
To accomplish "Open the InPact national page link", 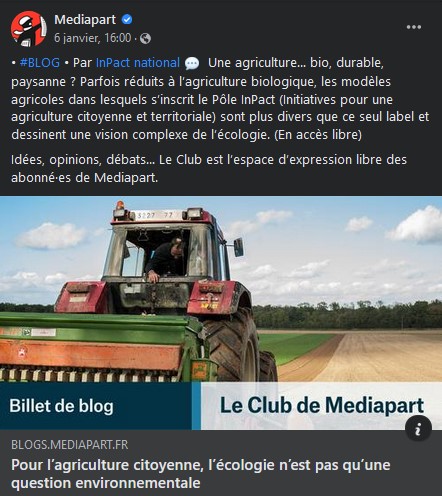I will (138, 63).
